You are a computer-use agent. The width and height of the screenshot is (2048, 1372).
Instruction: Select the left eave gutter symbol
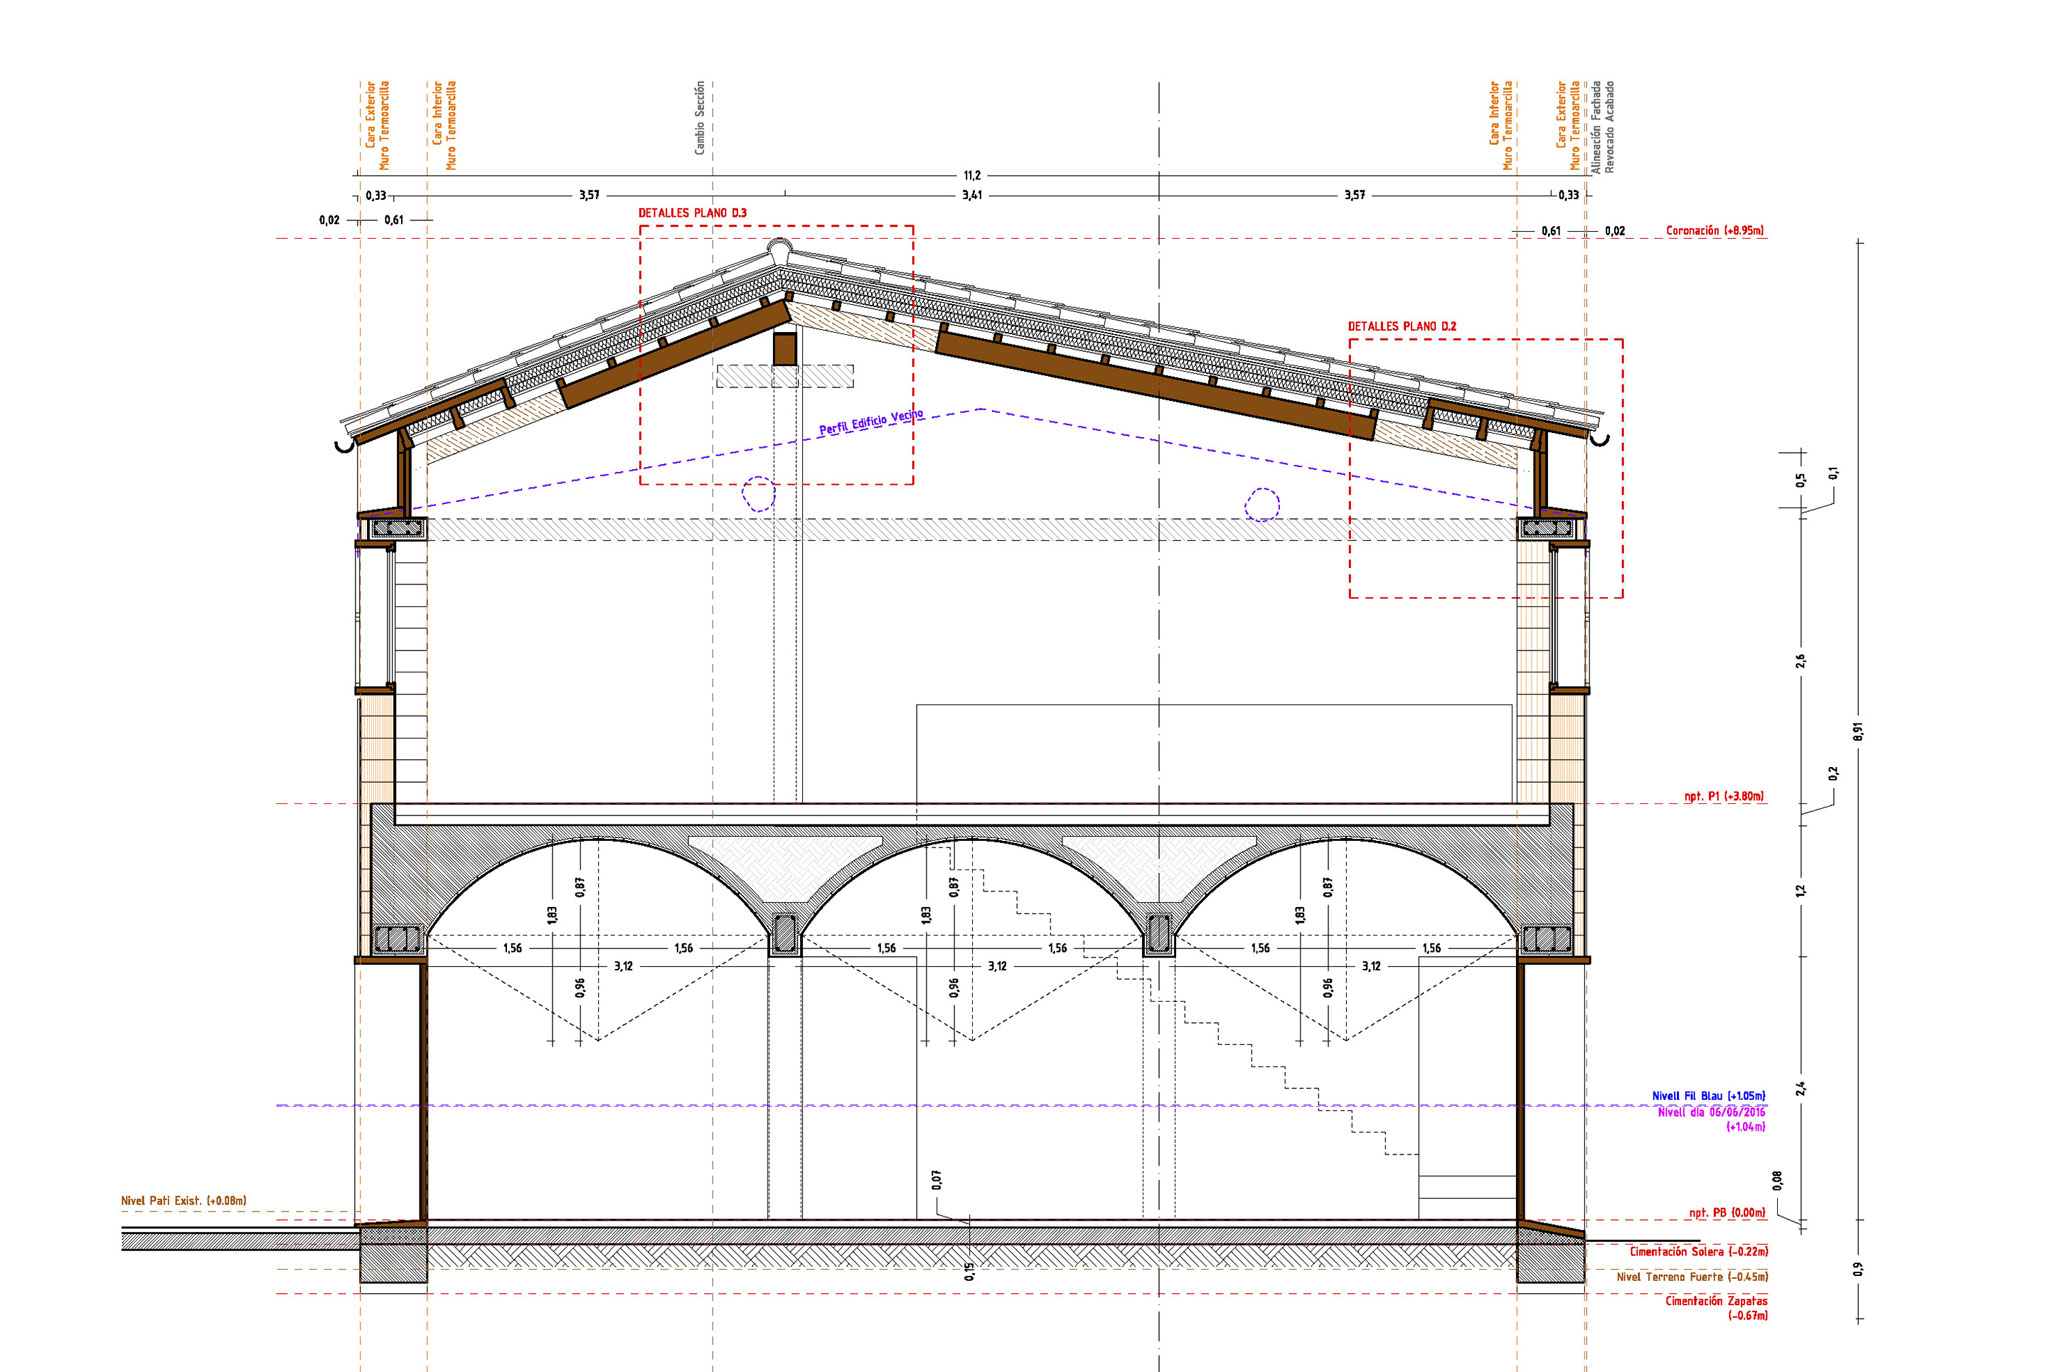point(345,445)
